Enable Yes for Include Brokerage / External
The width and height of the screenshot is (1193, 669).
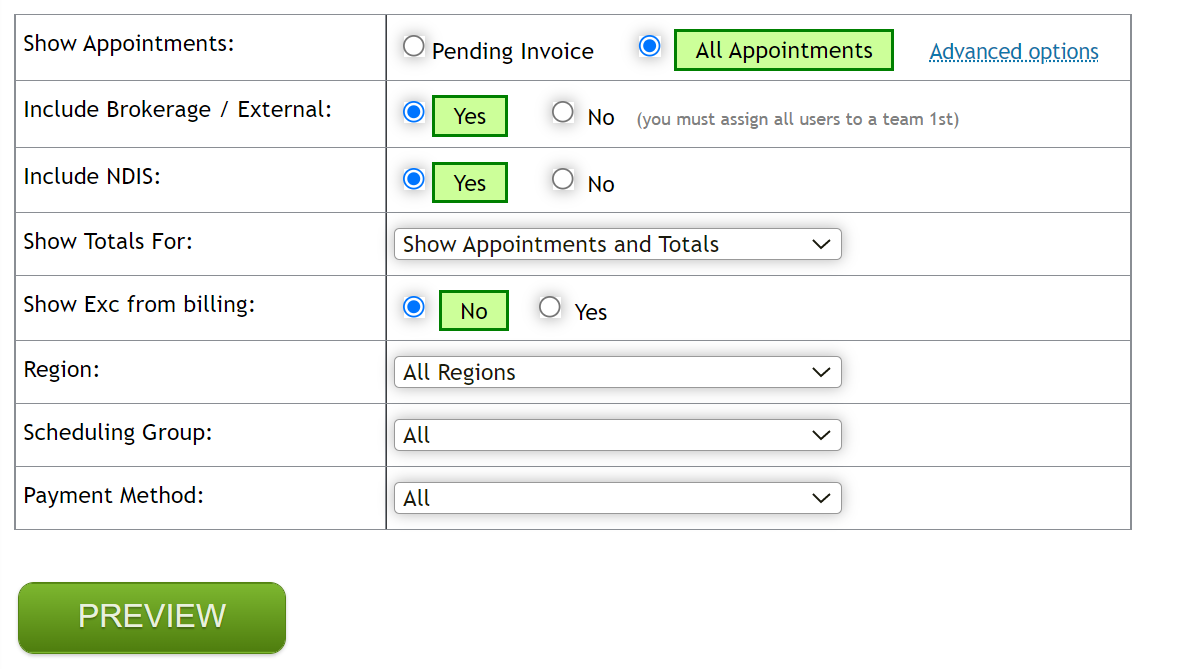pos(413,112)
